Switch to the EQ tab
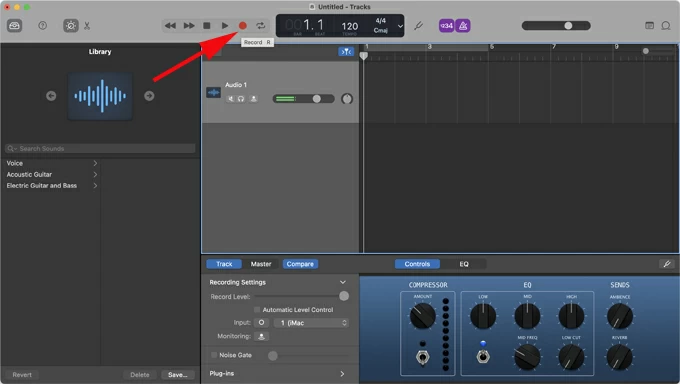The height and width of the screenshot is (384, 680). pos(464,264)
